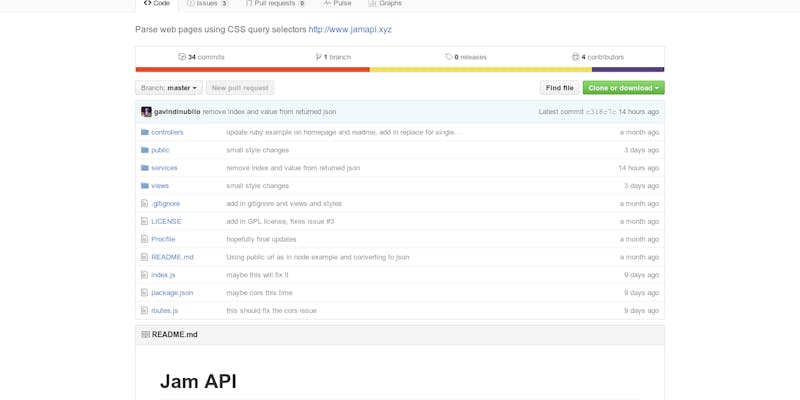Click the routes.js file icon
Viewport: 800px width, 400px height.
(x=144, y=311)
